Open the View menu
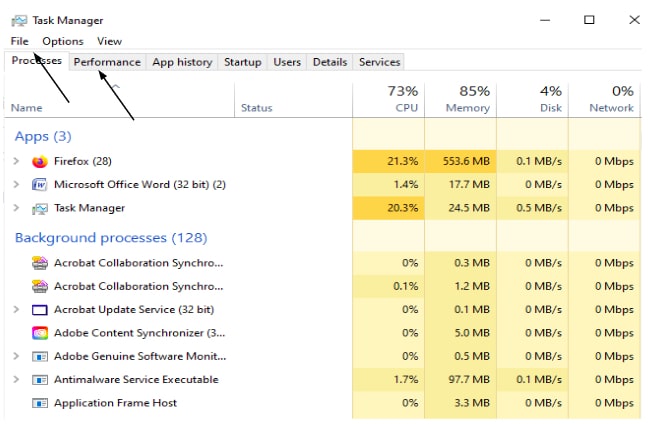Screen dimensions: 648x424 tap(110, 41)
